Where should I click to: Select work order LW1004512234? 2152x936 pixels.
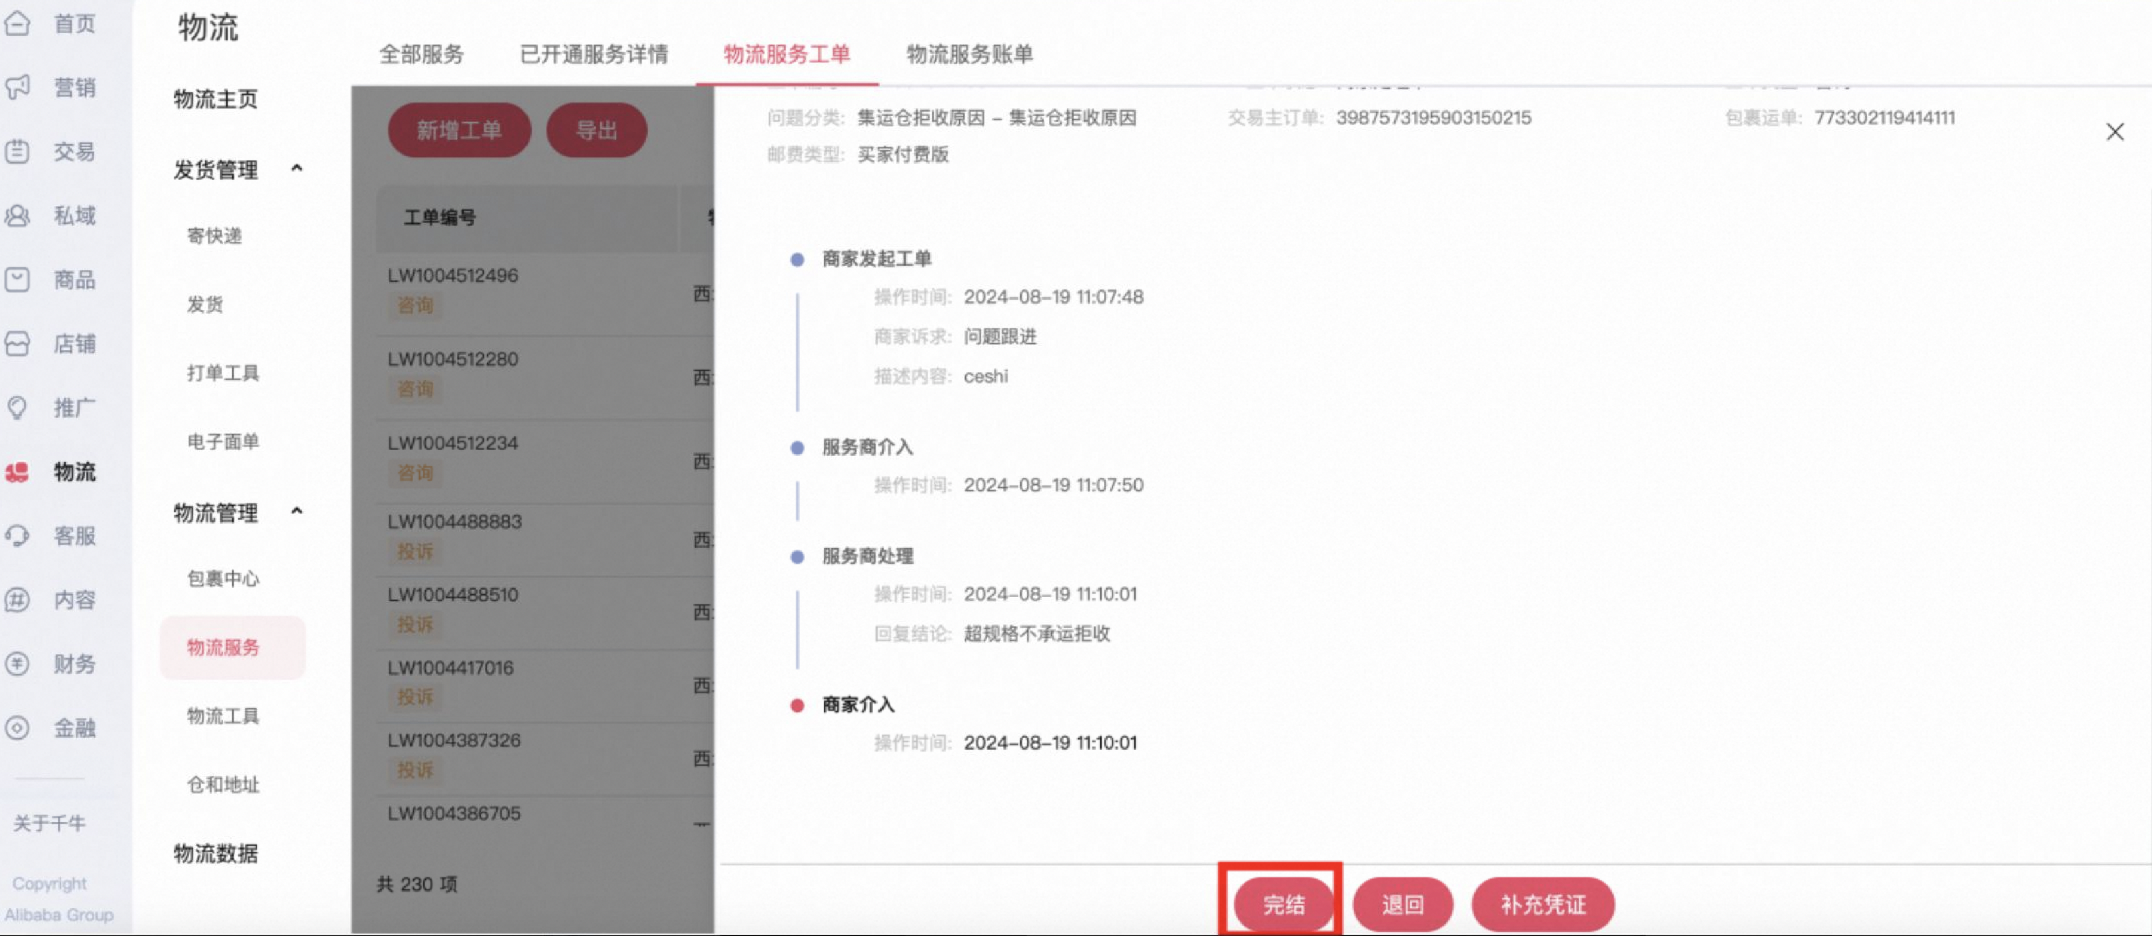point(453,442)
